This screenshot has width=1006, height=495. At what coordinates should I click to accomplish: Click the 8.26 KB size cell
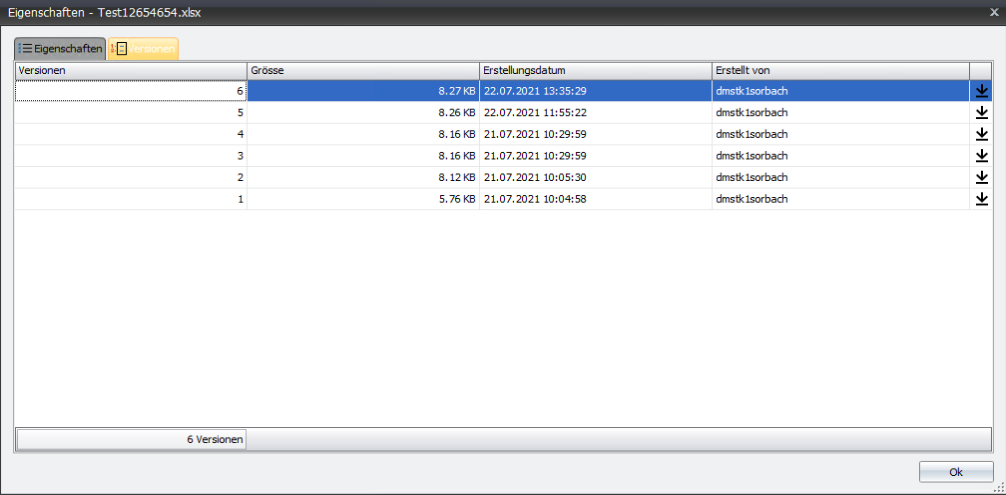point(363,113)
